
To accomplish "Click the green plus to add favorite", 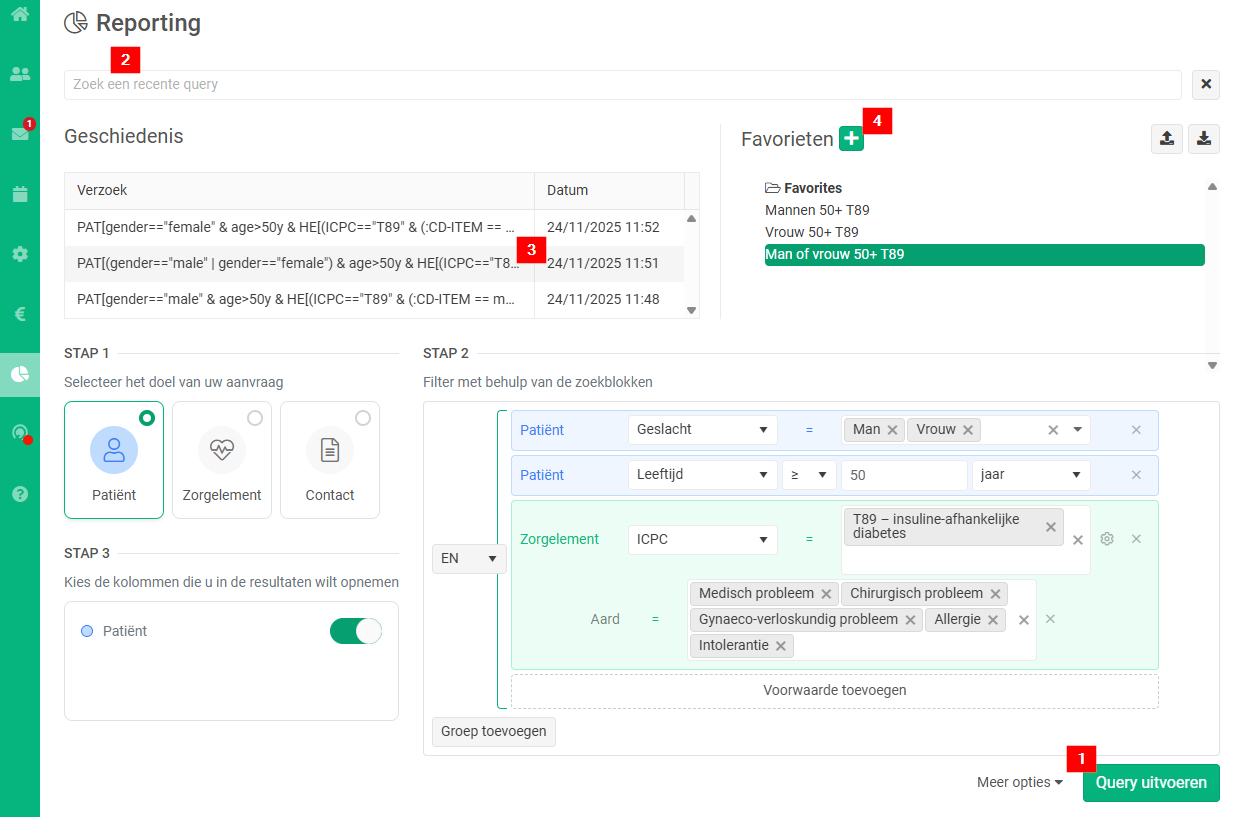I will coord(850,139).
